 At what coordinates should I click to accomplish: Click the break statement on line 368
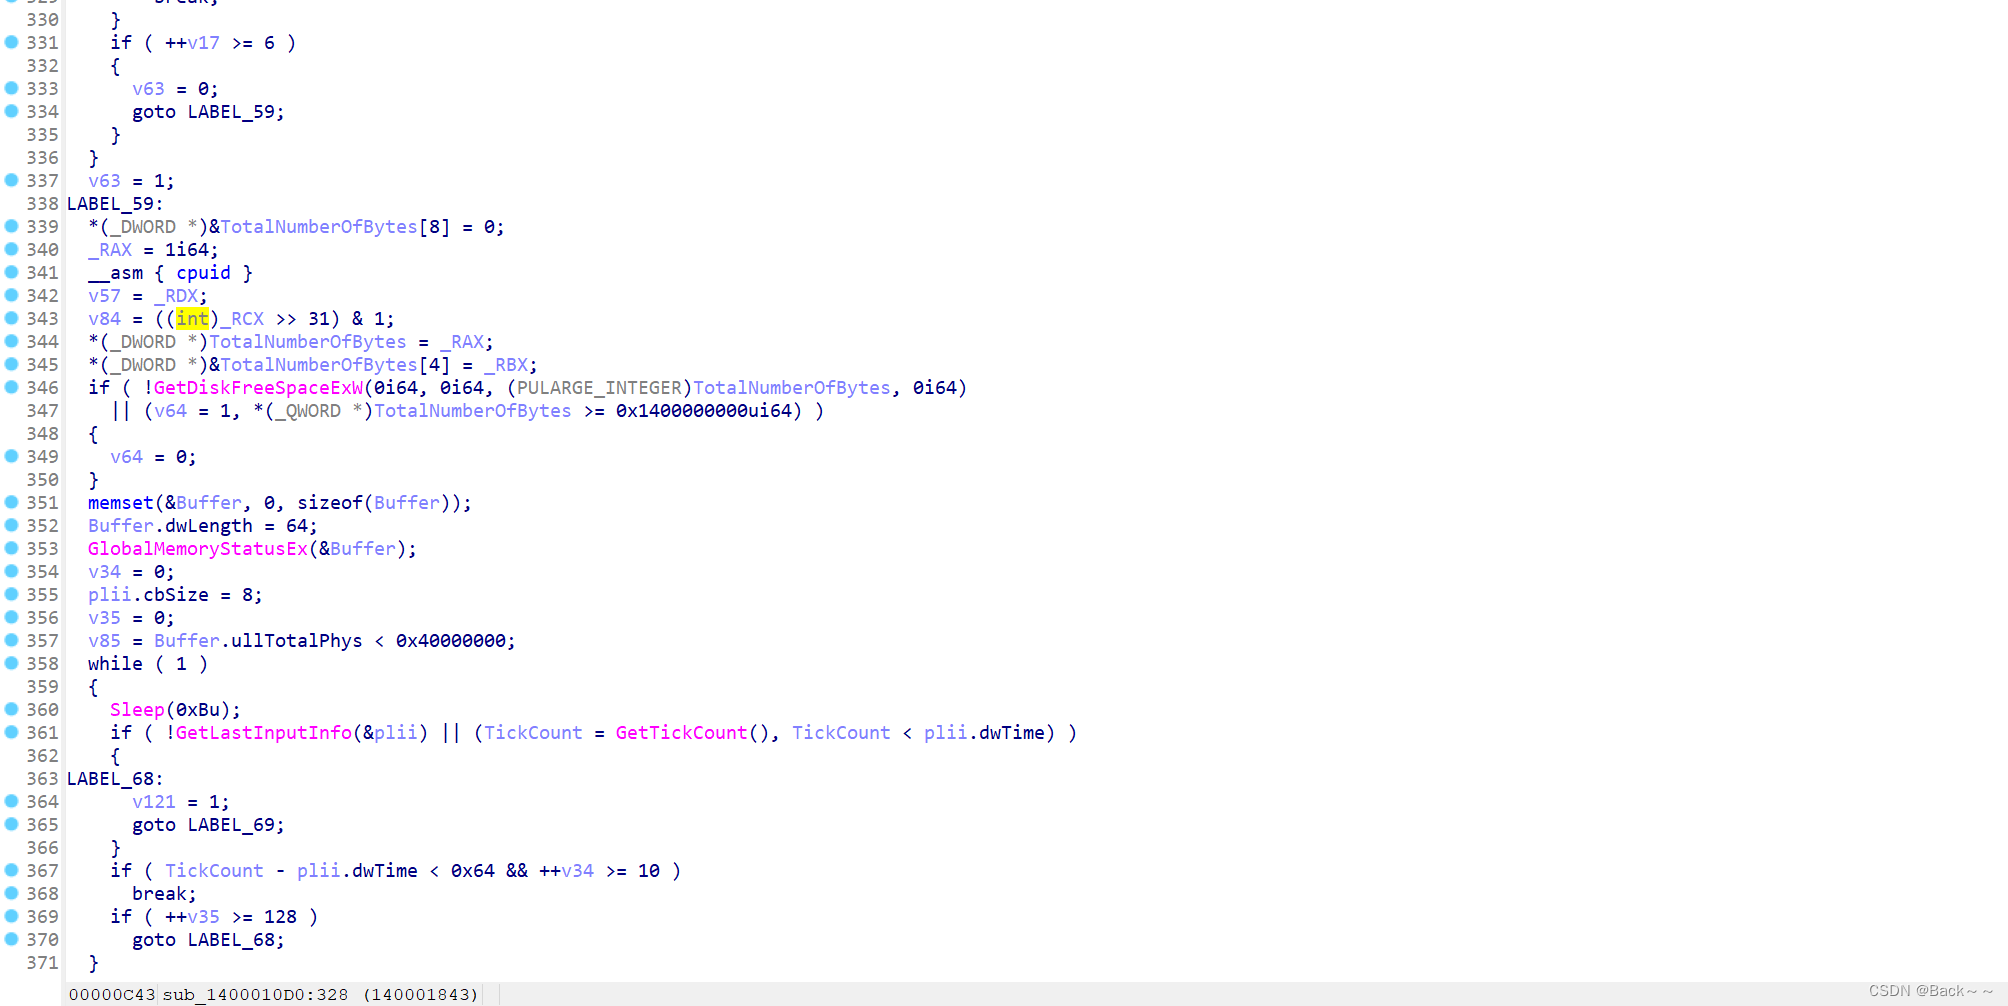pos(165,894)
